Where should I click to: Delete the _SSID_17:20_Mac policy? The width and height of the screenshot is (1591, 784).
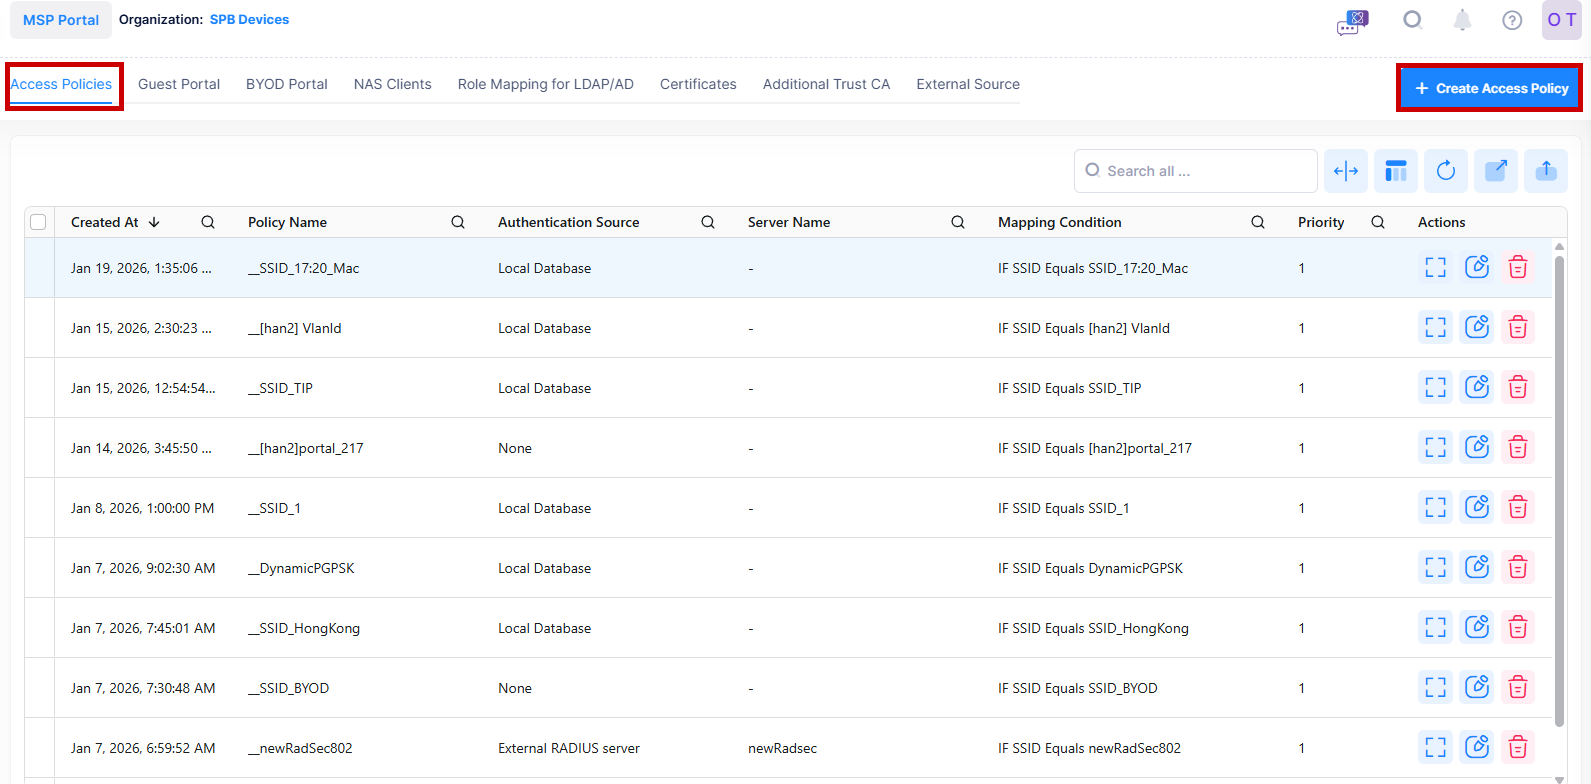click(x=1518, y=267)
